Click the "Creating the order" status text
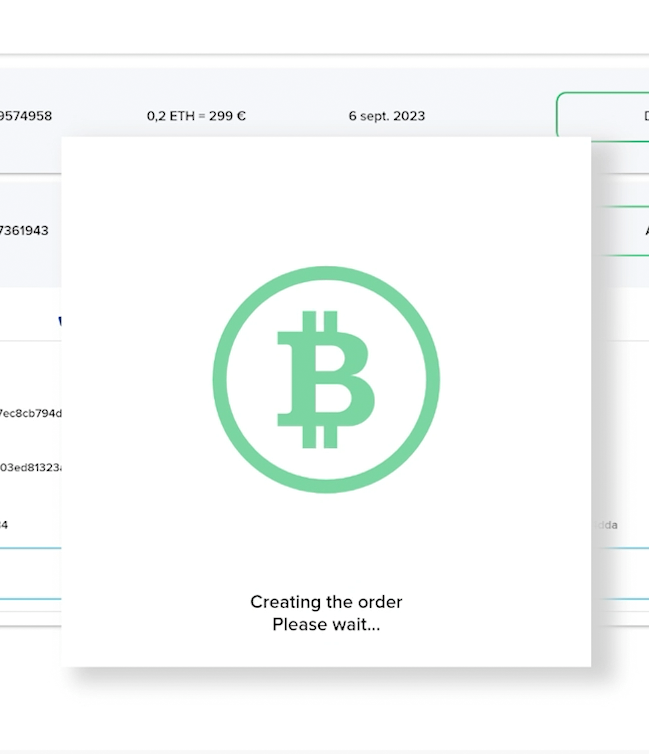Image resolution: width=649 pixels, height=754 pixels. pos(326,602)
